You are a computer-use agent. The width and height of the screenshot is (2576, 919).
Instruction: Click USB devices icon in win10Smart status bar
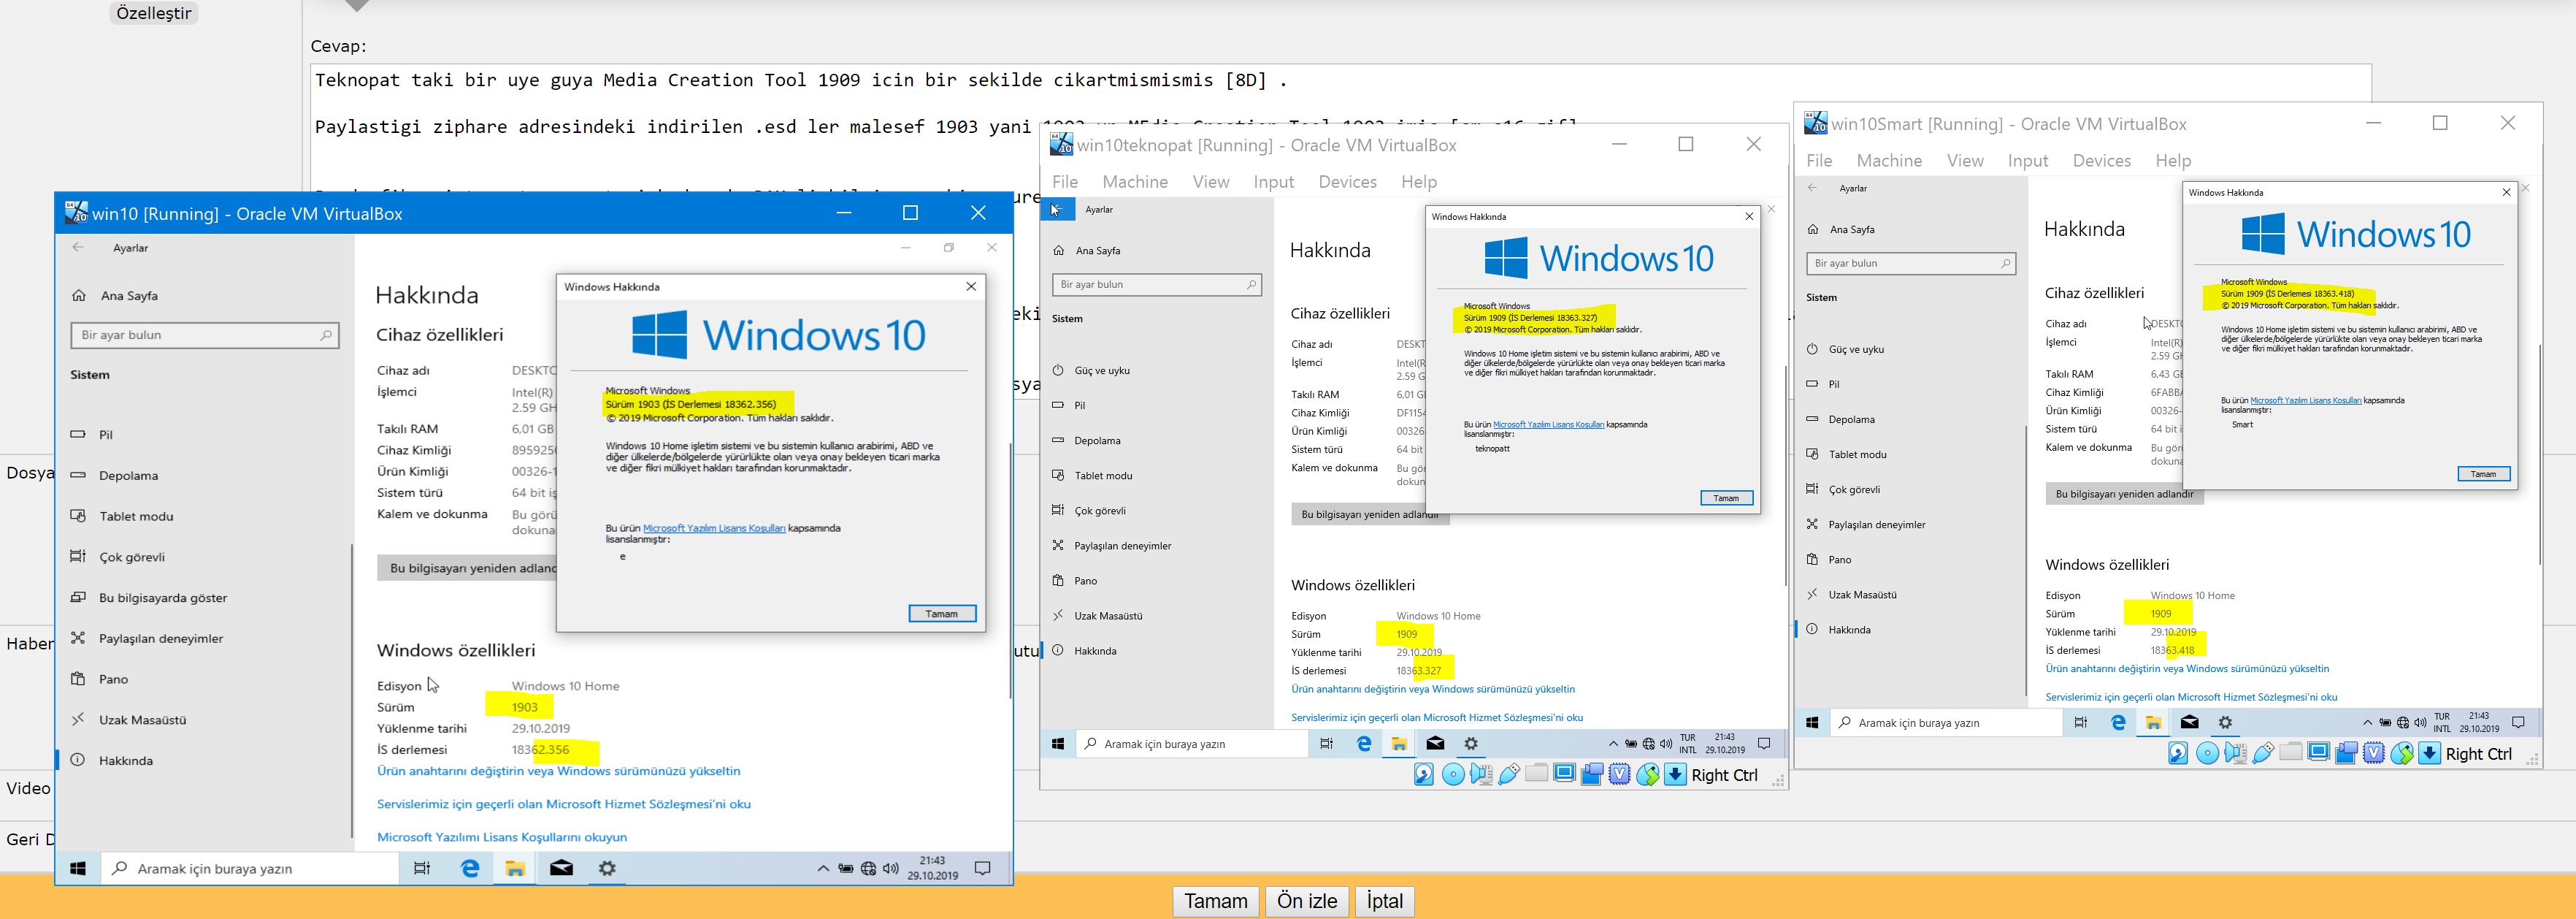pos(2263,754)
